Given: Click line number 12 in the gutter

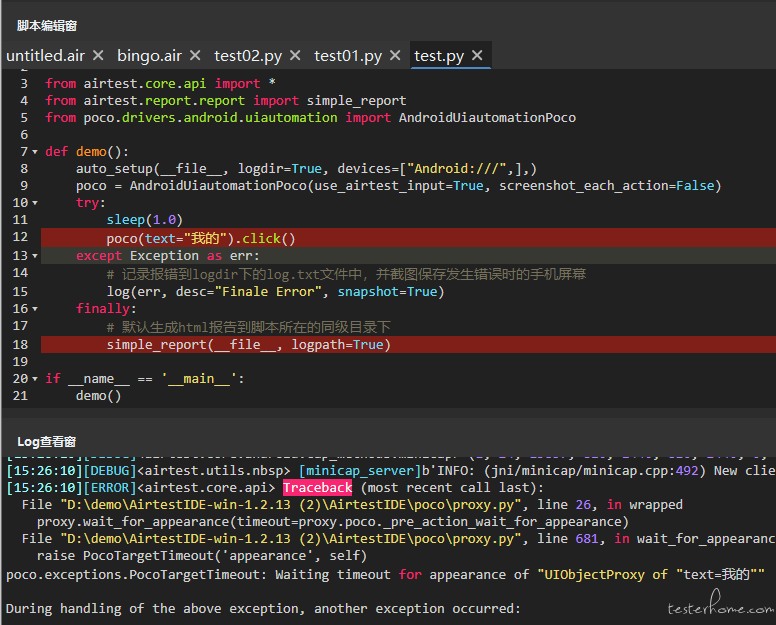Looking at the screenshot, I should point(20,237).
